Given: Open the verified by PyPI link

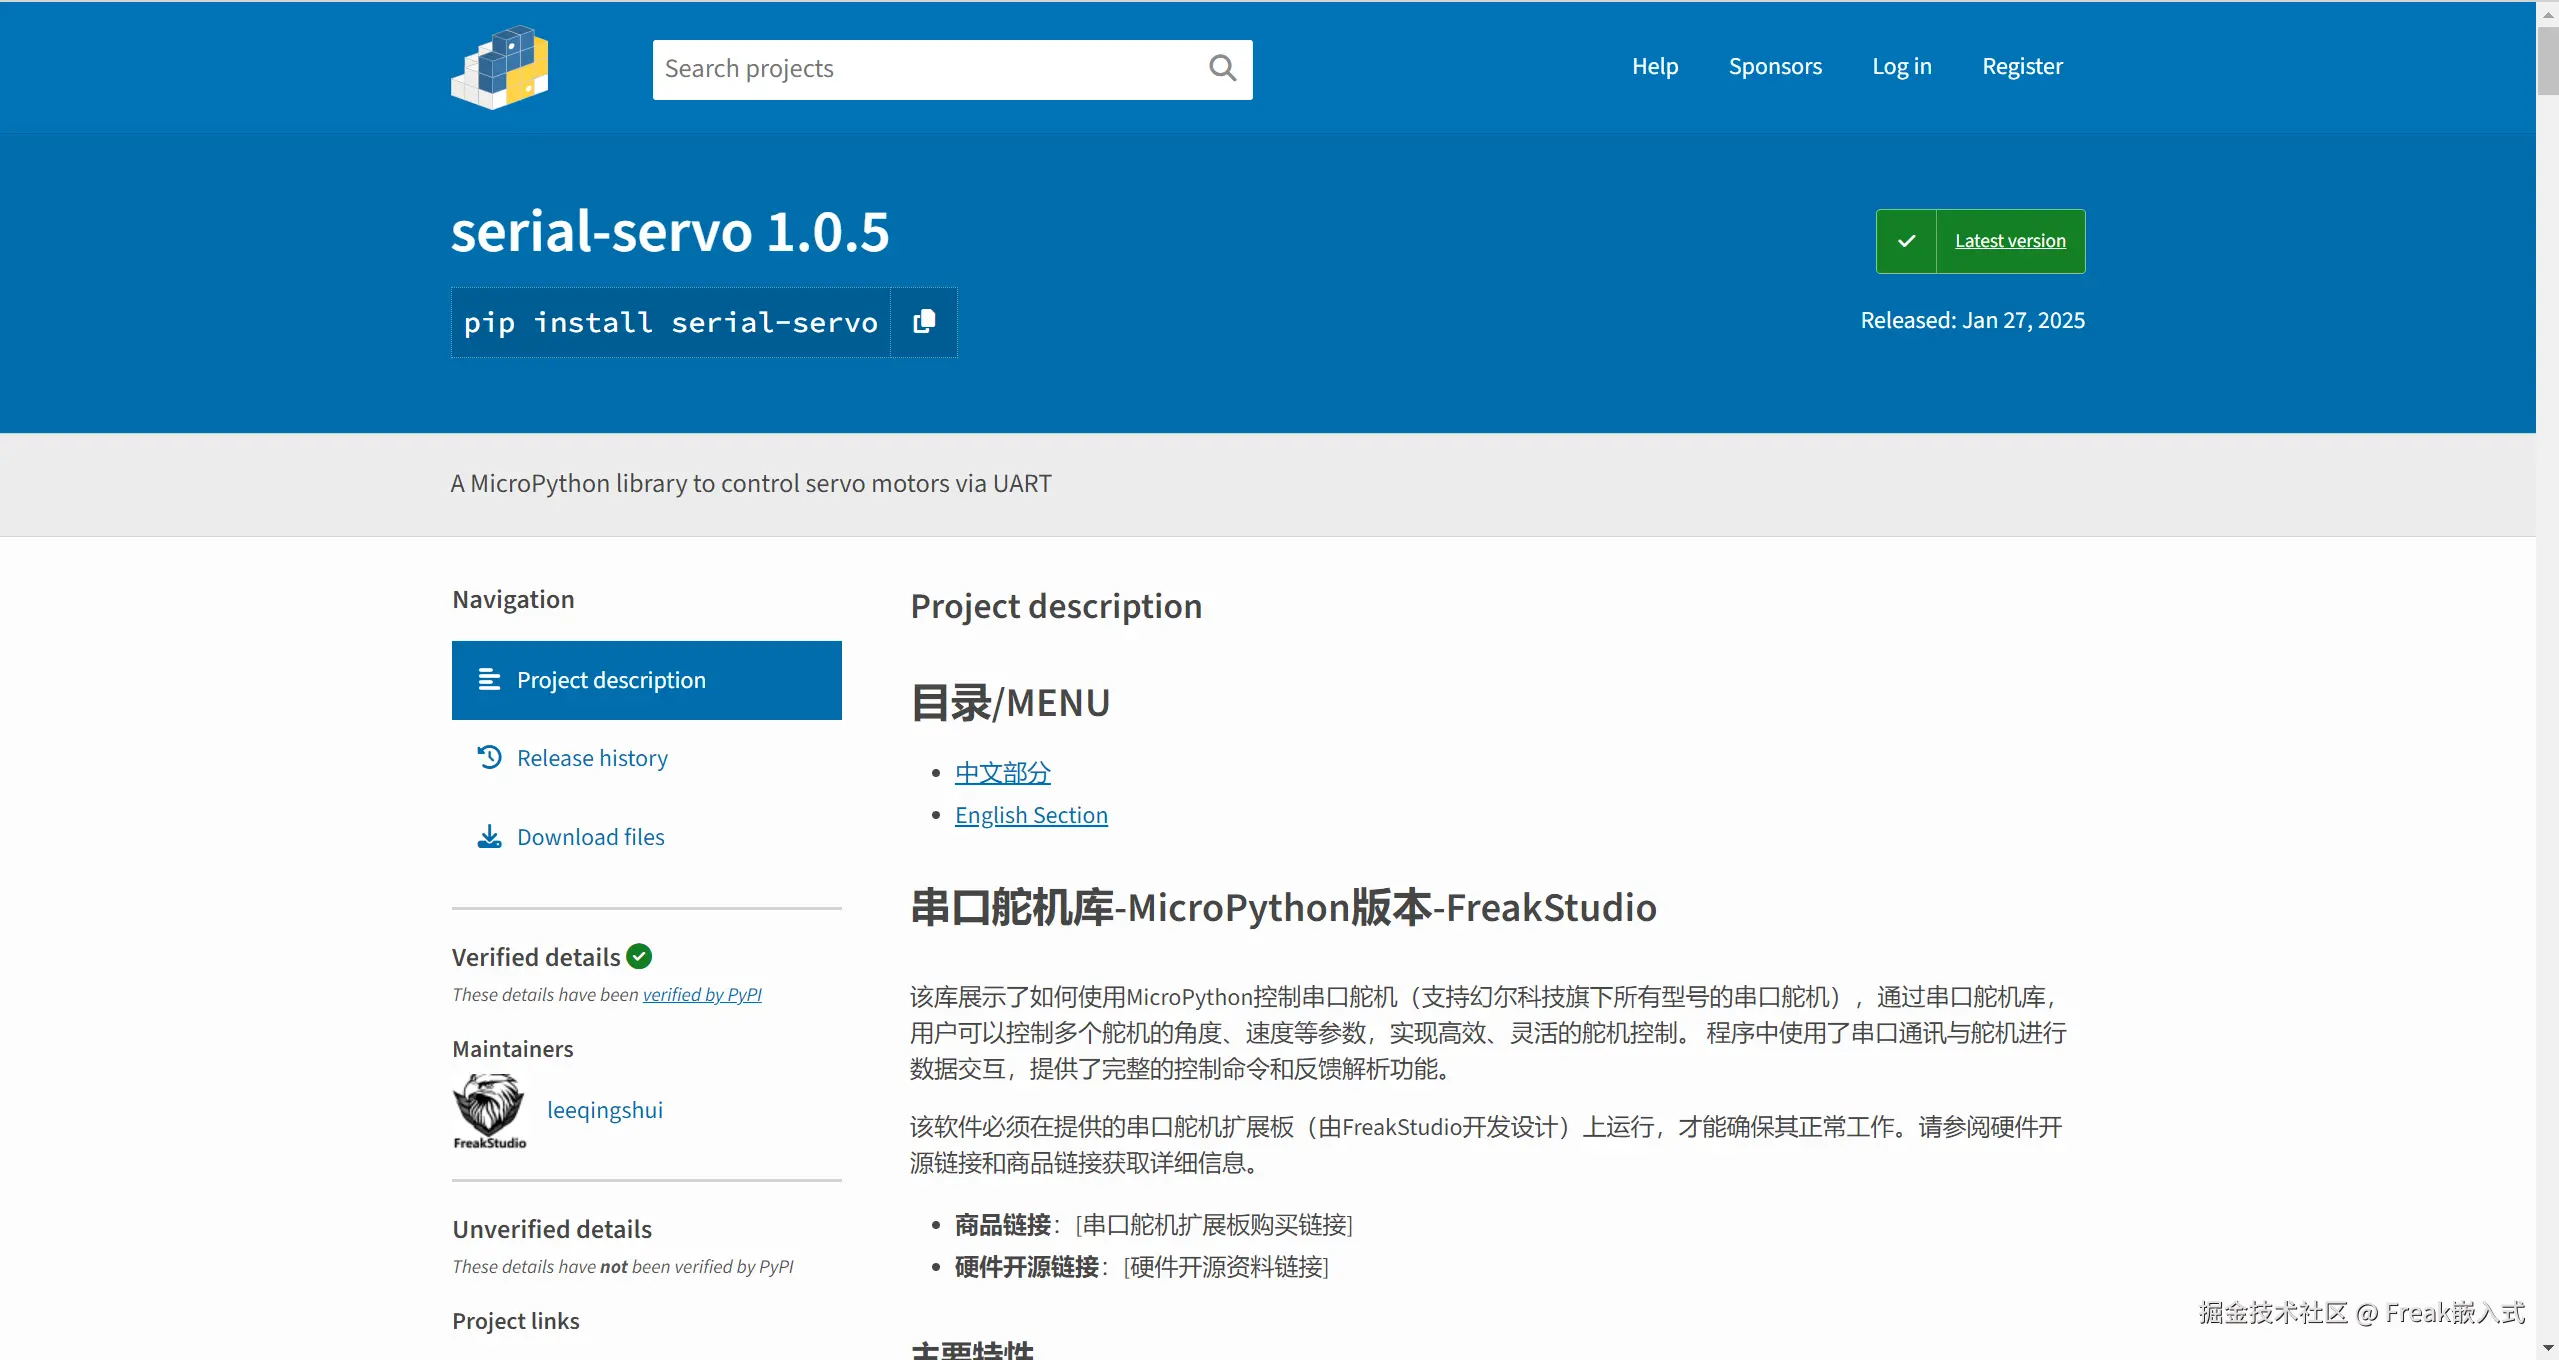Looking at the screenshot, I should click(x=702, y=994).
